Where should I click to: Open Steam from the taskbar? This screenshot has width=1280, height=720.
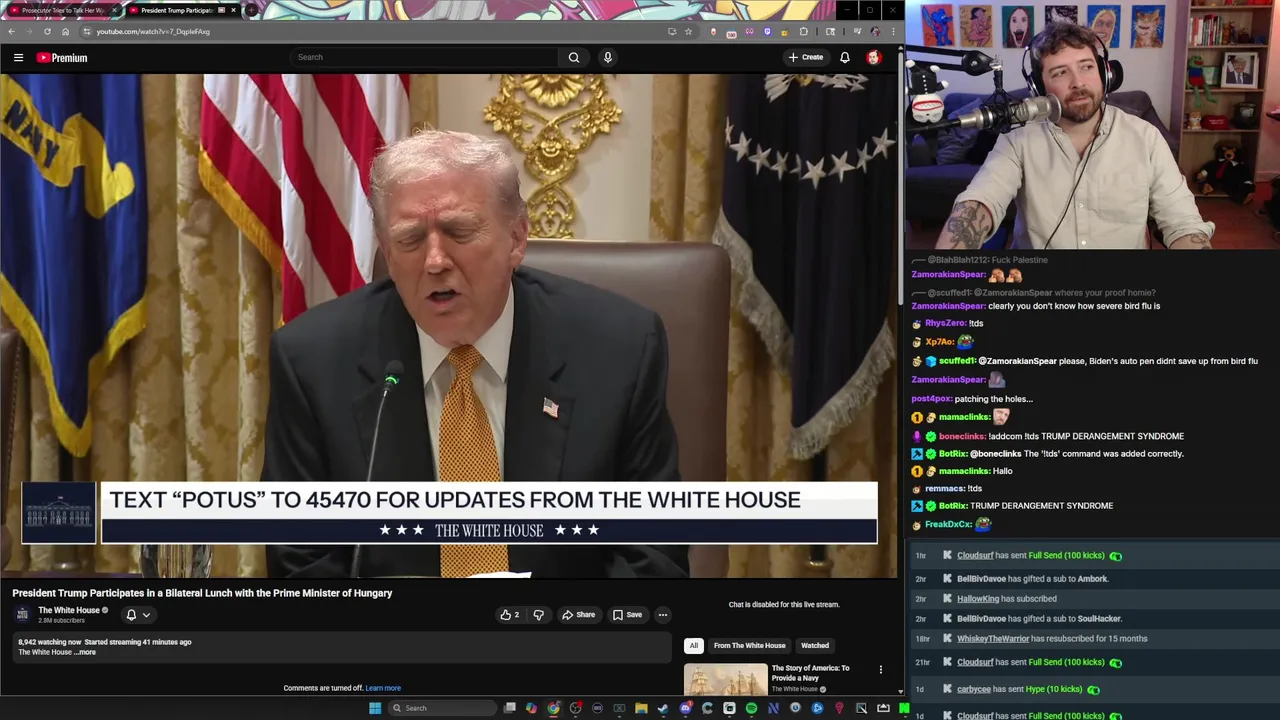(x=663, y=708)
